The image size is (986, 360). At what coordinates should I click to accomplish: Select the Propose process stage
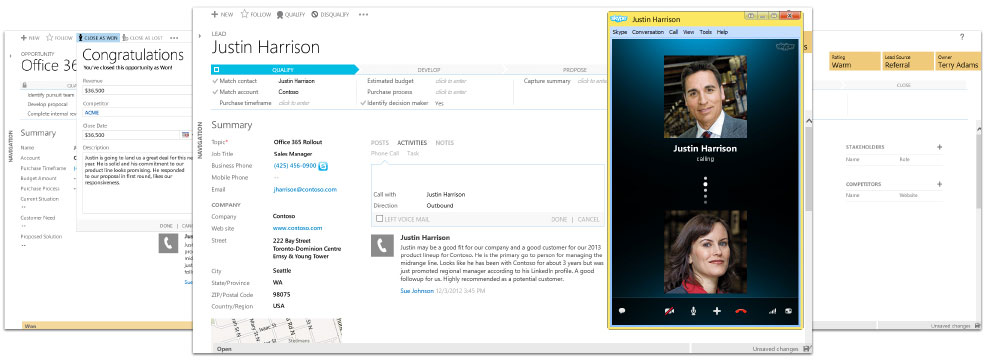(x=575, y=70)
